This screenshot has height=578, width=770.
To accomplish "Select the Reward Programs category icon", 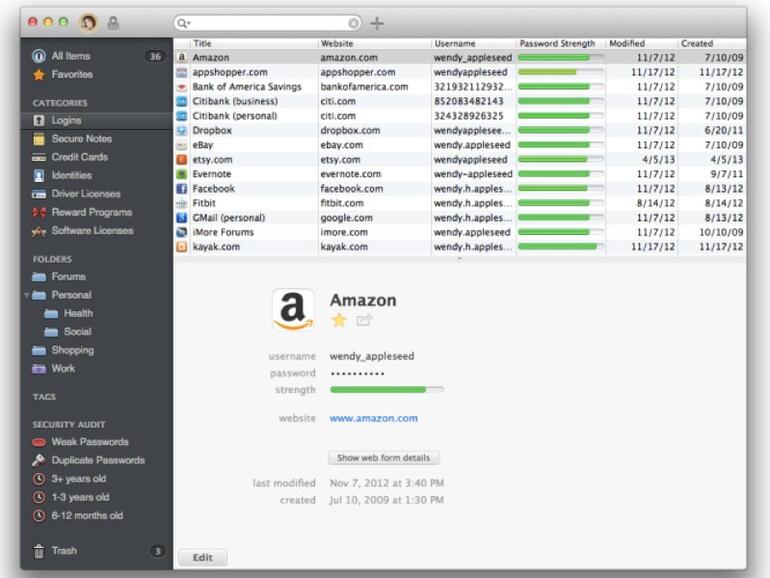I will [39, 213].
